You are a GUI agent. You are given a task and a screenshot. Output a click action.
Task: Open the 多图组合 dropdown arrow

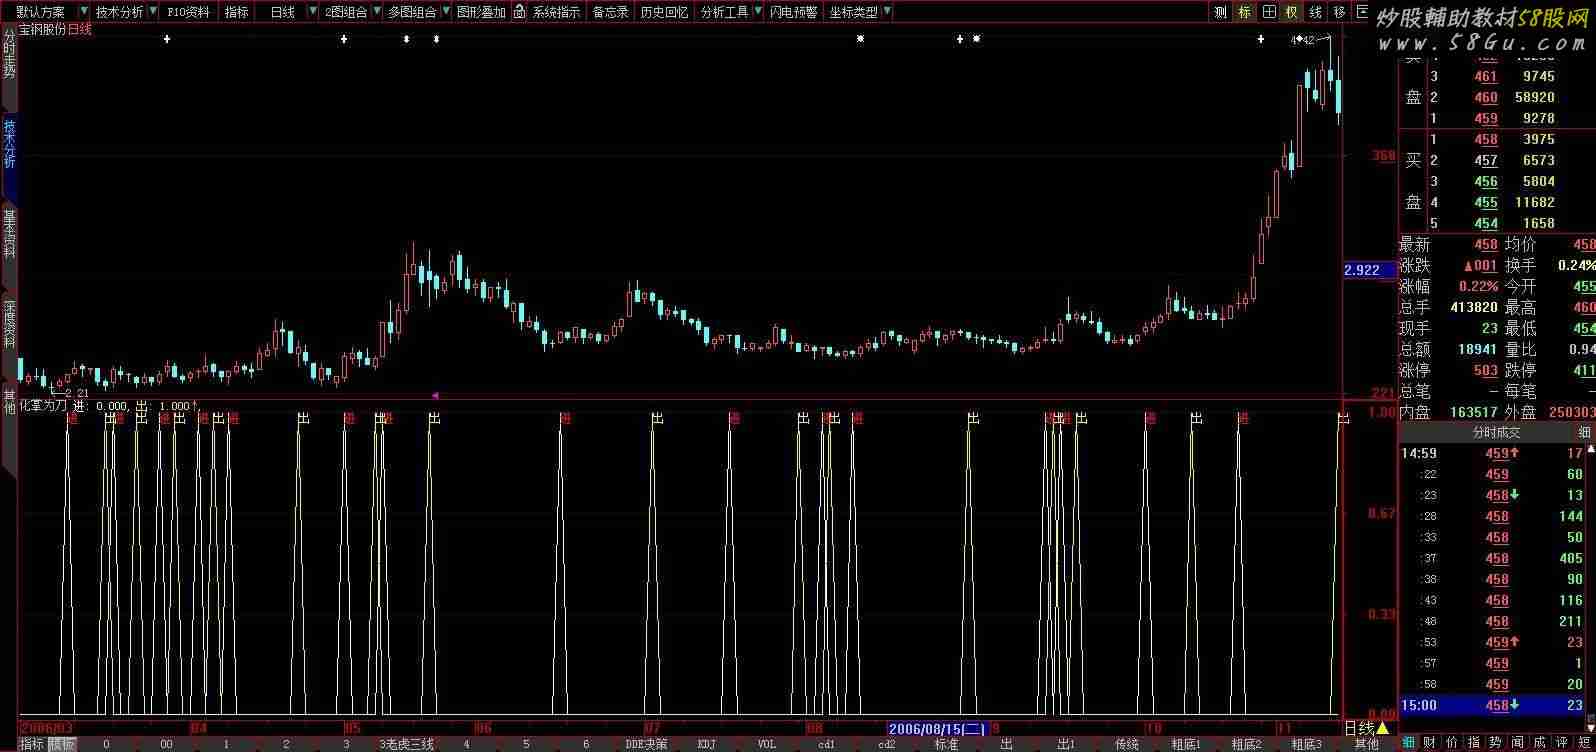click(x=445, y=12)
